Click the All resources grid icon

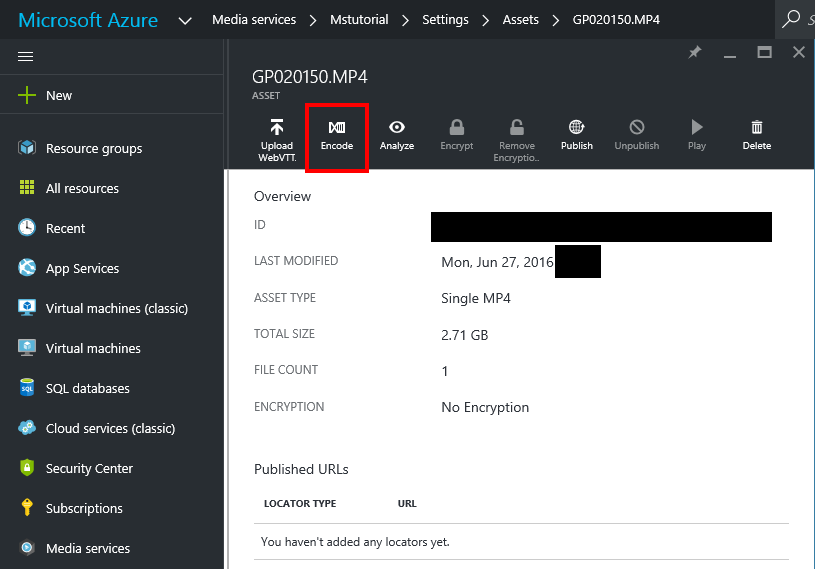[27, 187]
